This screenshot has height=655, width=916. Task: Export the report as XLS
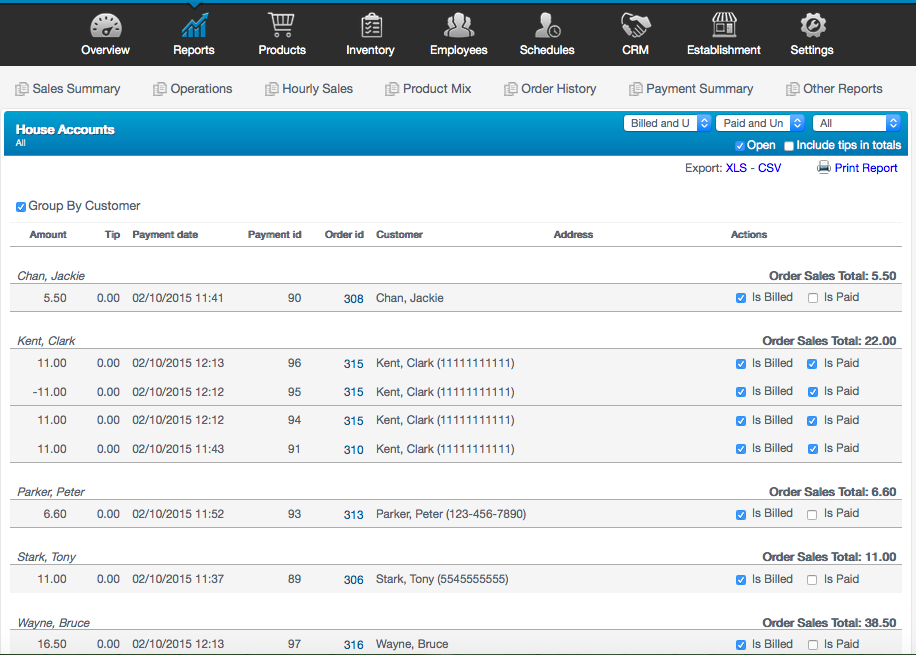coord(737,168)
